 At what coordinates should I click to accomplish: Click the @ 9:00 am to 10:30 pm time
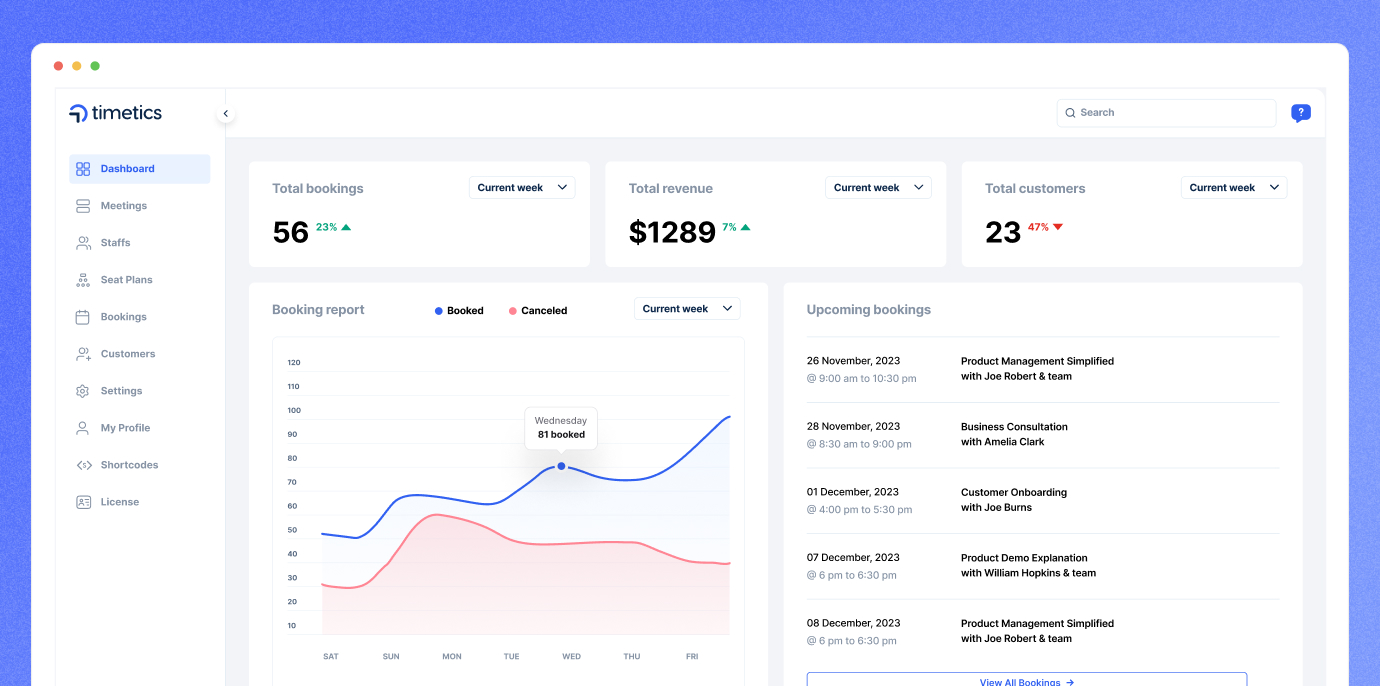point(862,378)
